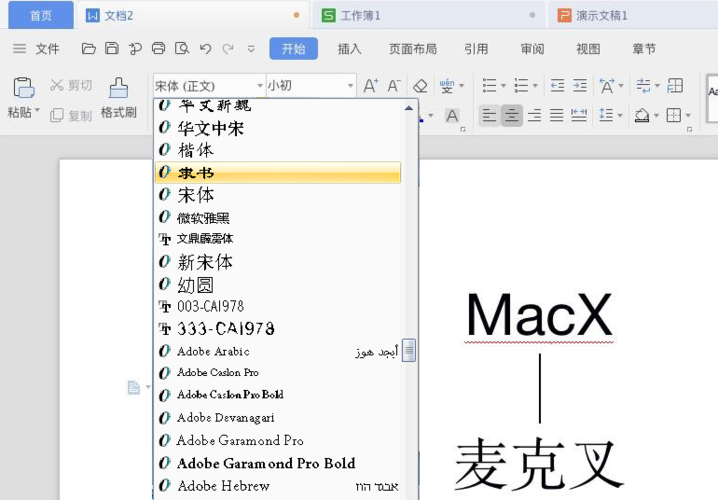Click the show/hide paragraph marks icon
The image size is (718, 500).
[675, 86]
